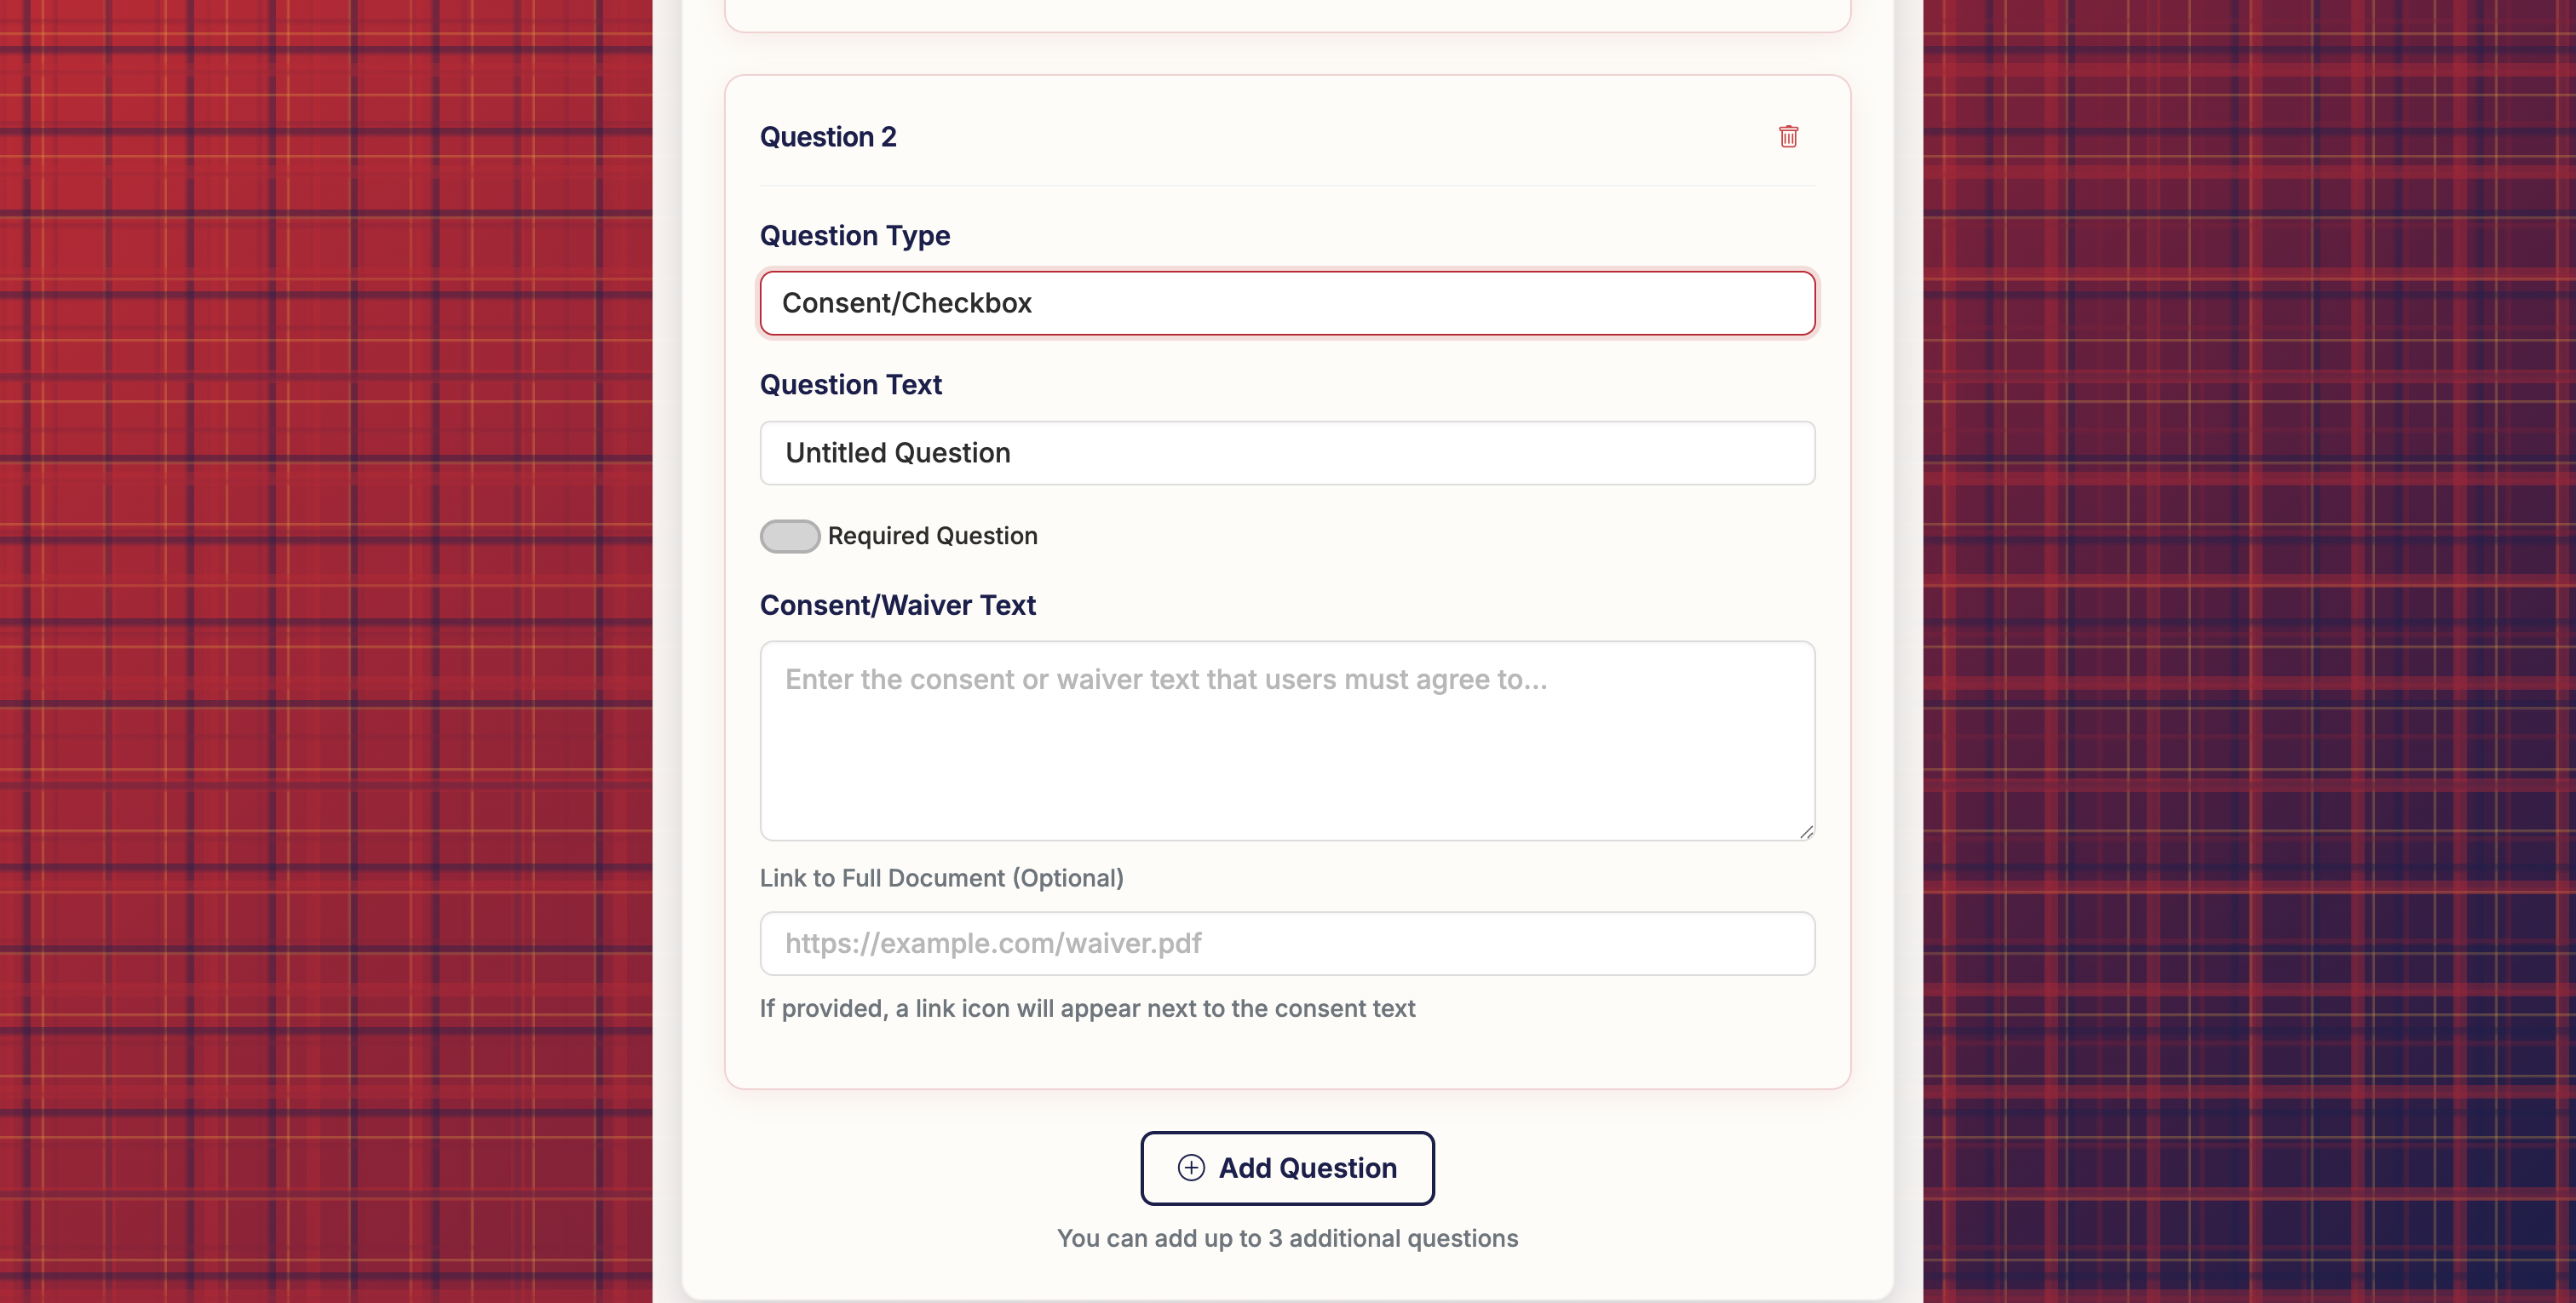Click the trash can to remove the question
Viewport: 2576px width, 1303px height.
pyautogui.click(x=1789, y=137)
